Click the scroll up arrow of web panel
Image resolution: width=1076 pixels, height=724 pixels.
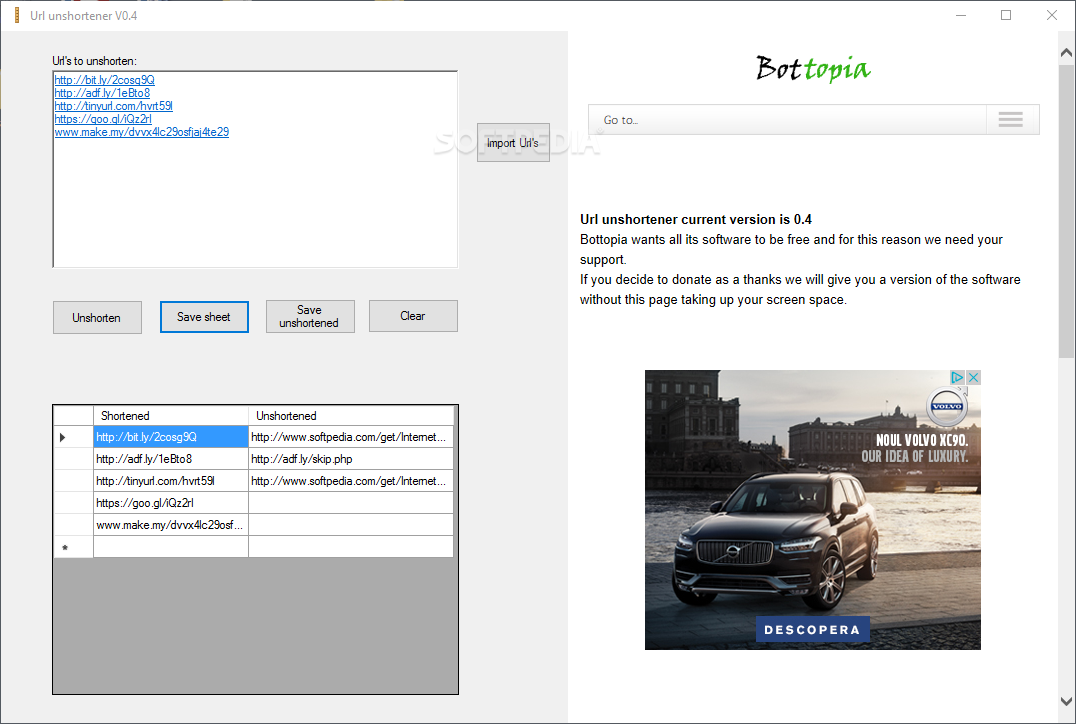pos(1066,52)
